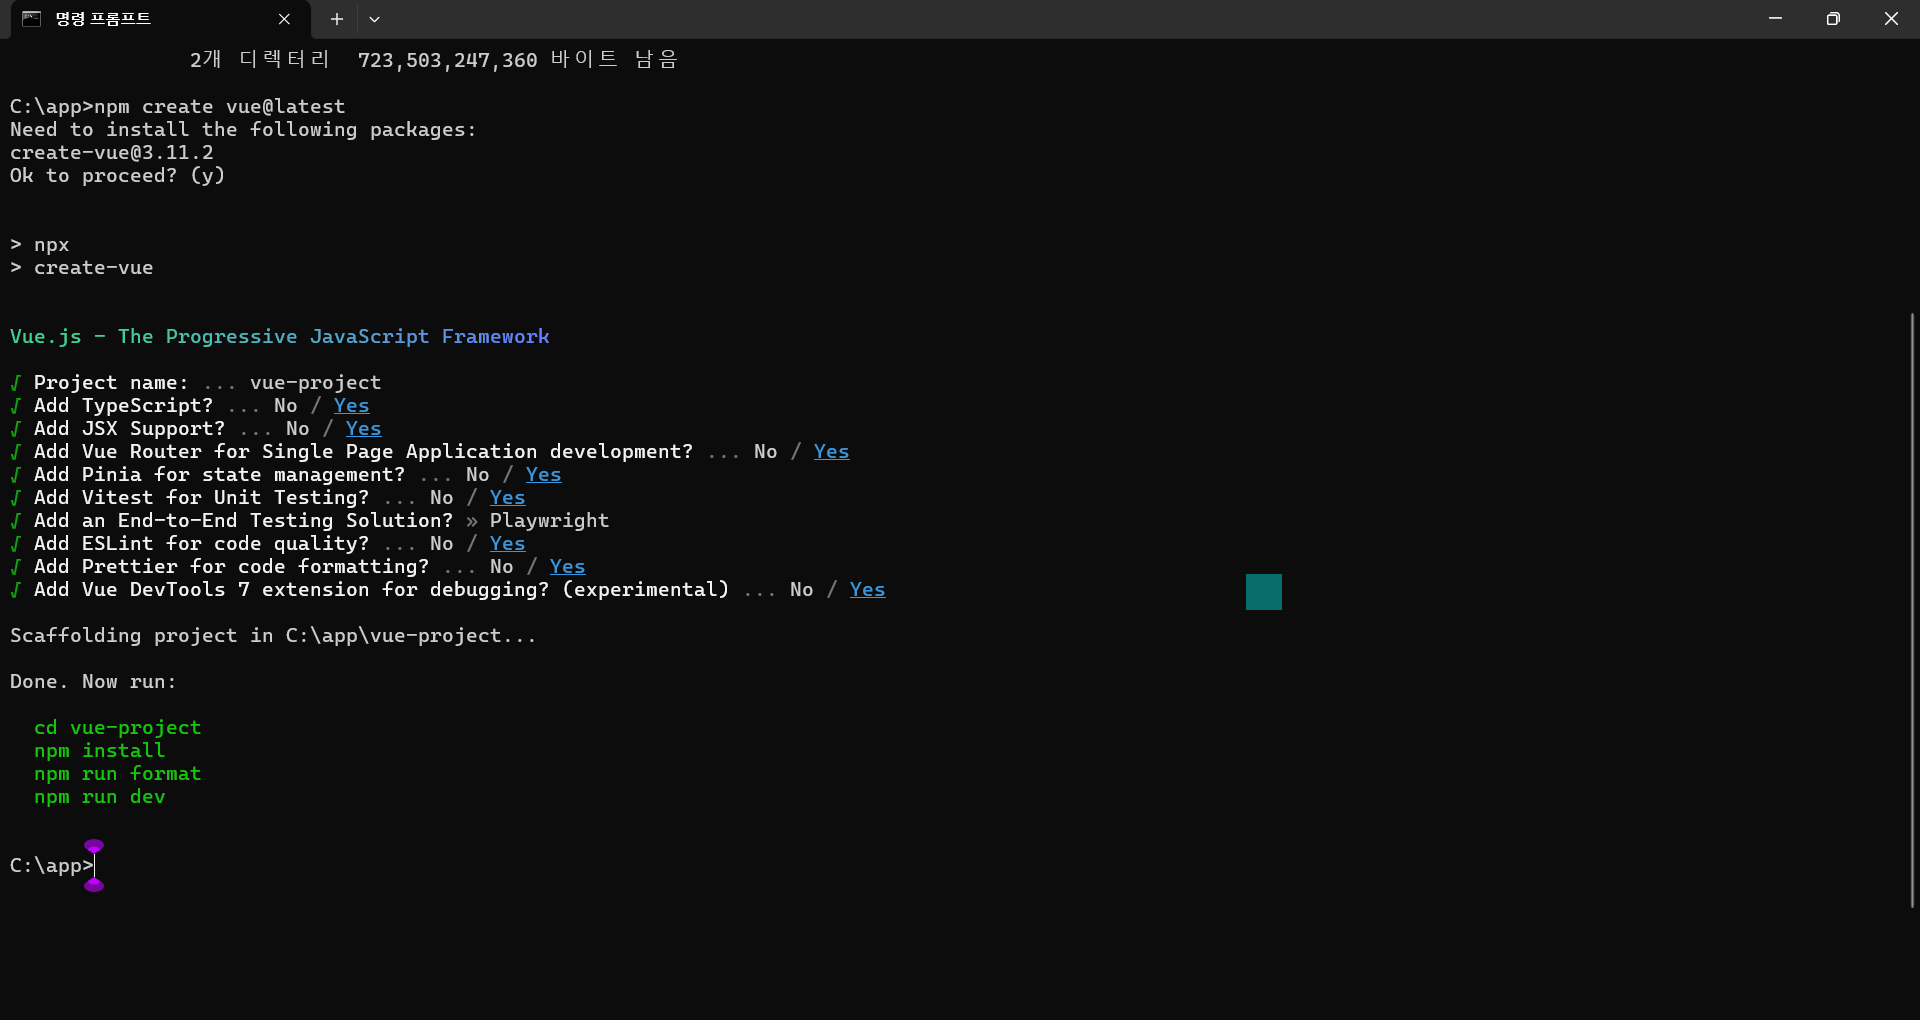The width and height of the screenshot is (1920, 1020).
Task: Click "No" on the Add Prettier line
Action: pos(502,566)
